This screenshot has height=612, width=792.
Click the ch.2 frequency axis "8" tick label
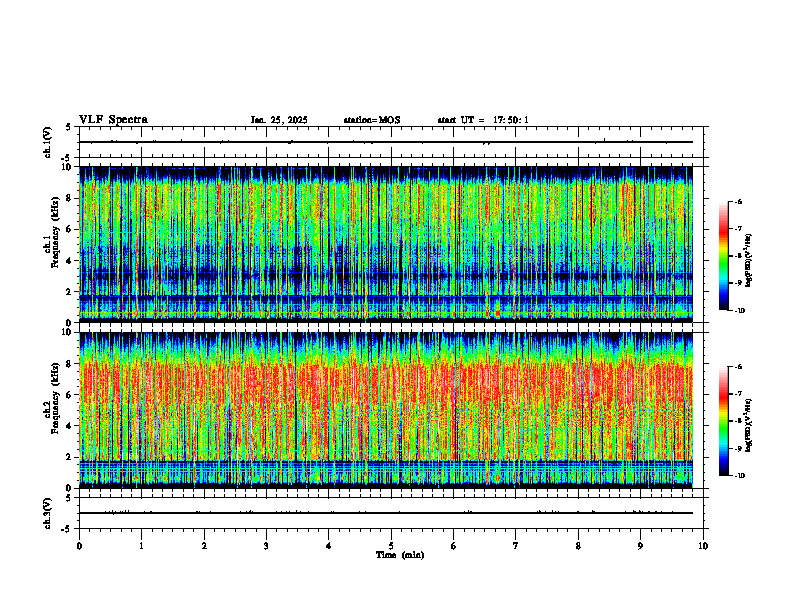tap(69, 364)
